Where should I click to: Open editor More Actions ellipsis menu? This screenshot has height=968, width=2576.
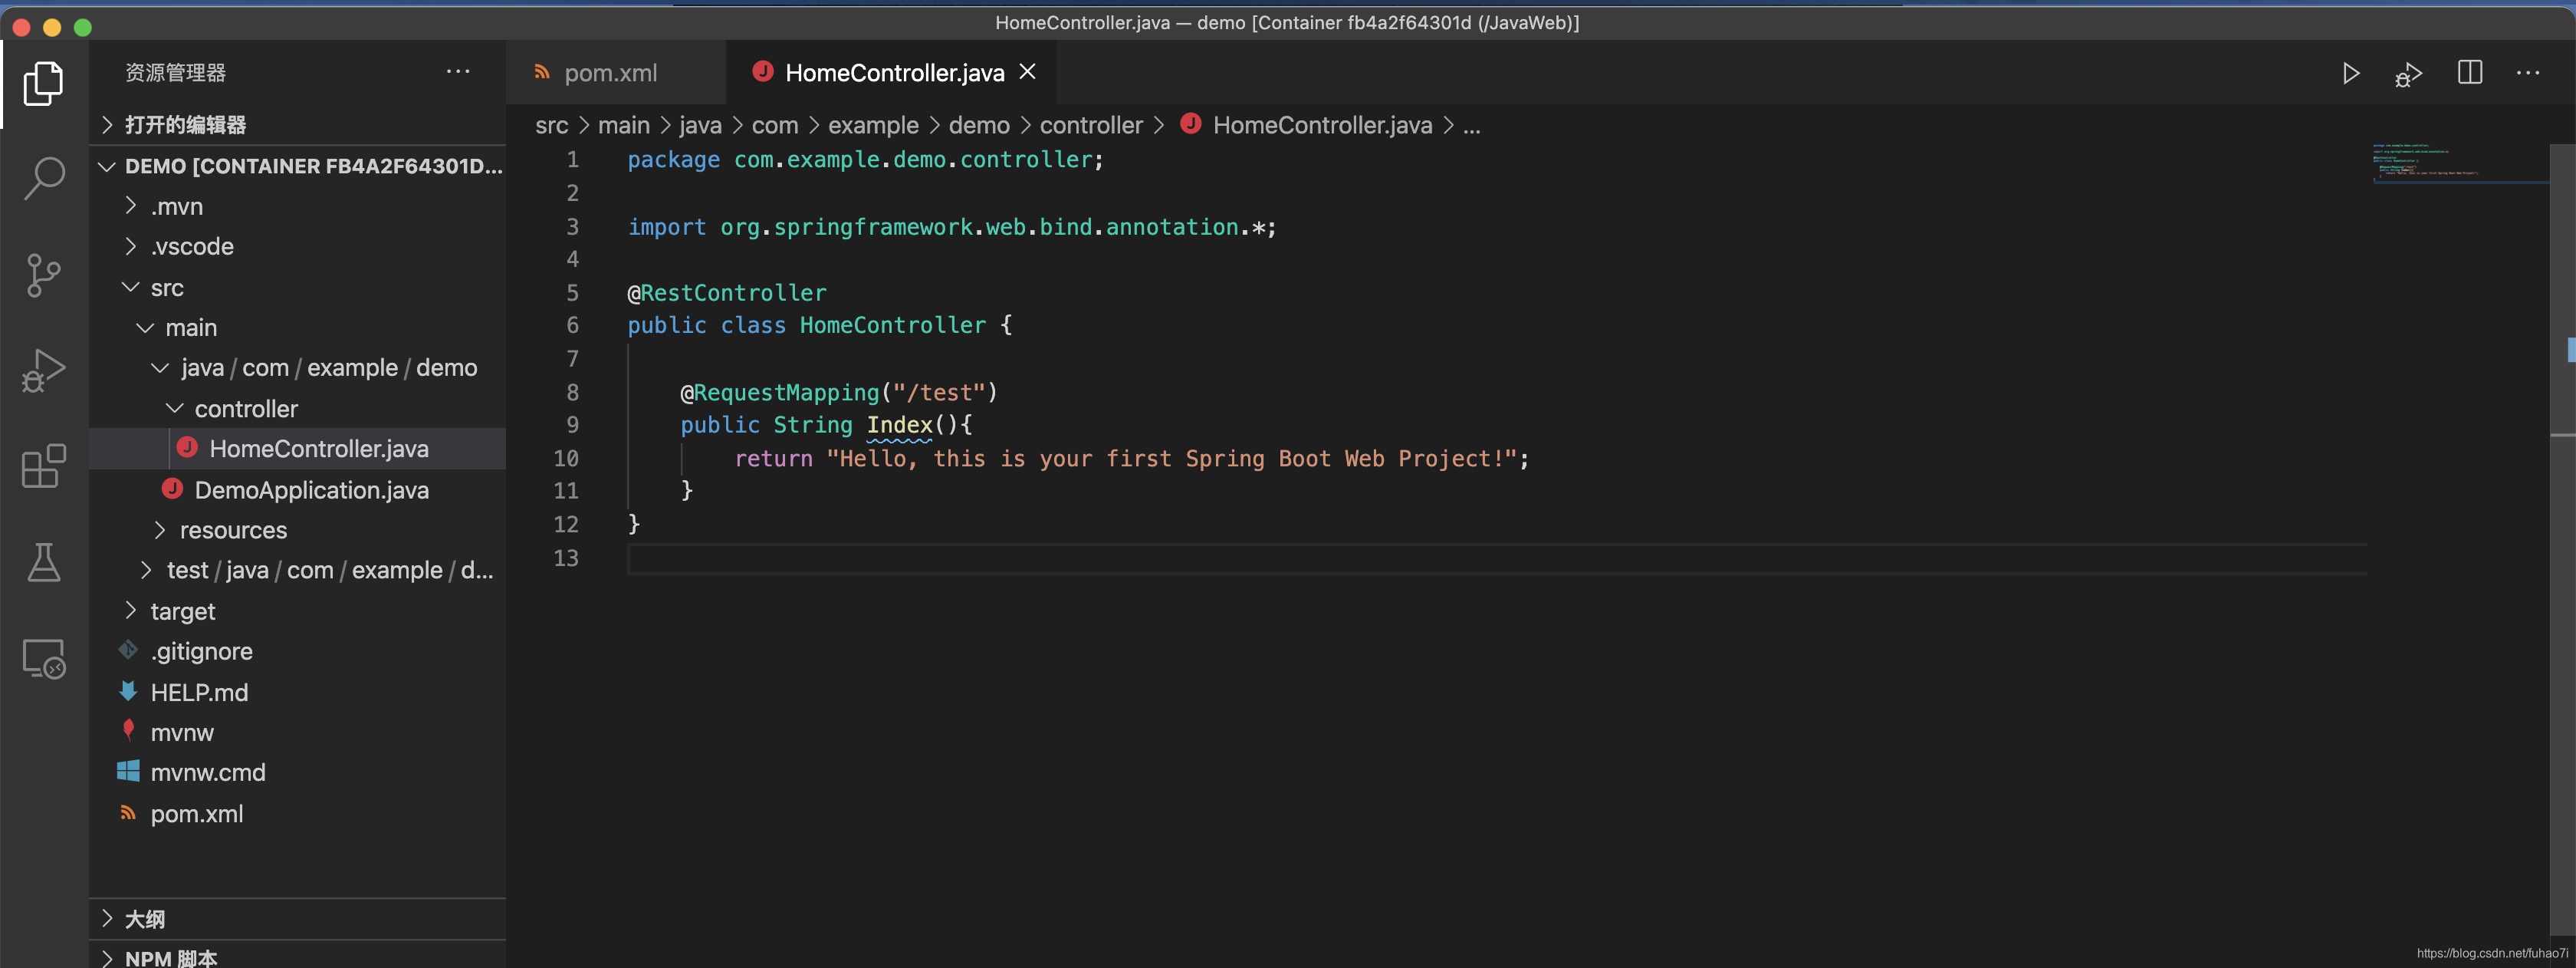pyautogui.click(x=2527, y=73)
